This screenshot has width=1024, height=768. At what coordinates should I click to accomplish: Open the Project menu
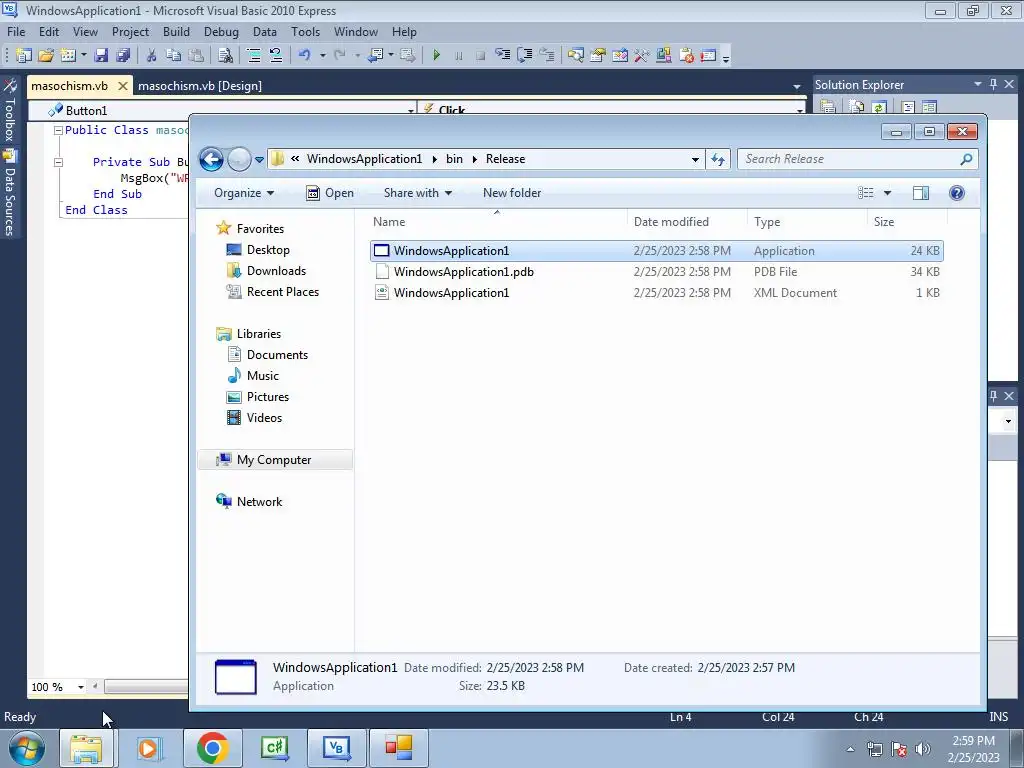pos(131,31)
